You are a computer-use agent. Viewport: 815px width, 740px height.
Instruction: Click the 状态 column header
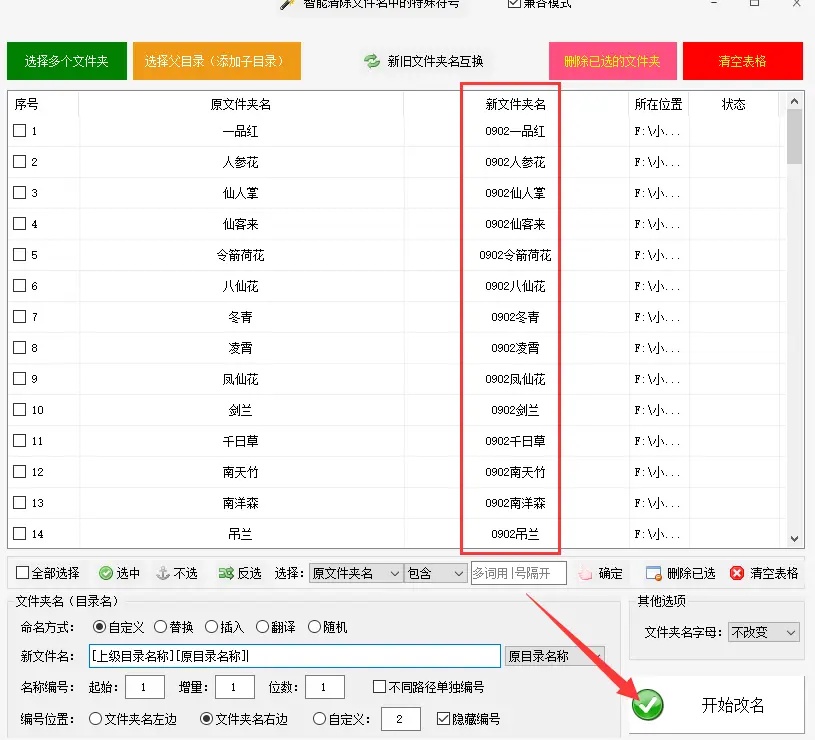[733, 104]
